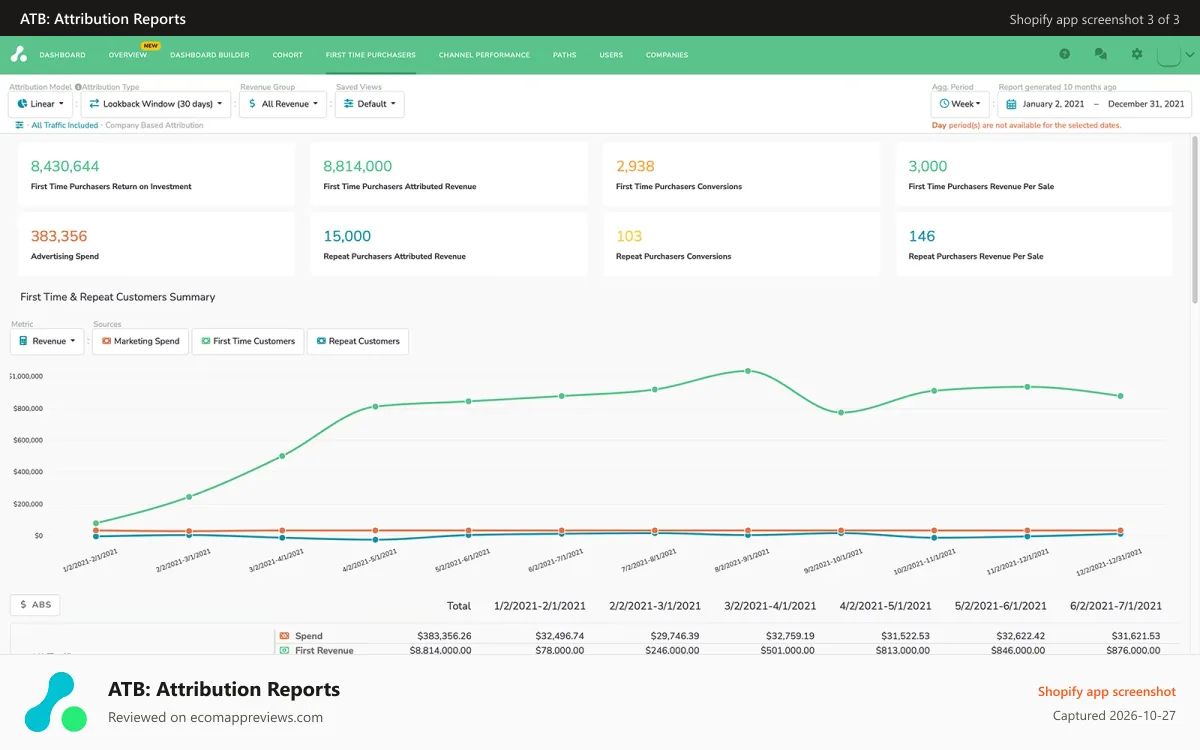1200x750 pixels.
Task: Click the December 31, 2021 end date
Action: point(1146,104)
